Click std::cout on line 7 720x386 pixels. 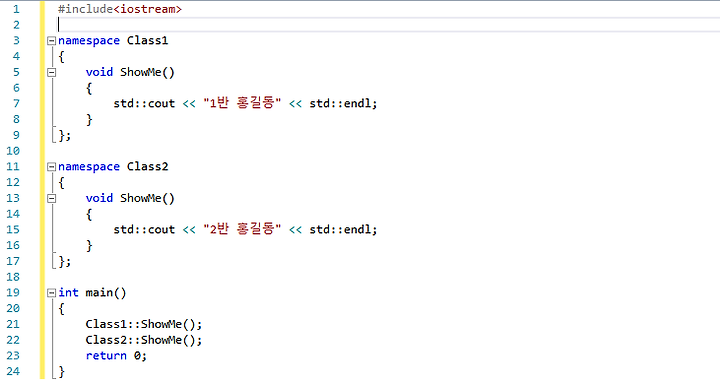click(144, 104)
